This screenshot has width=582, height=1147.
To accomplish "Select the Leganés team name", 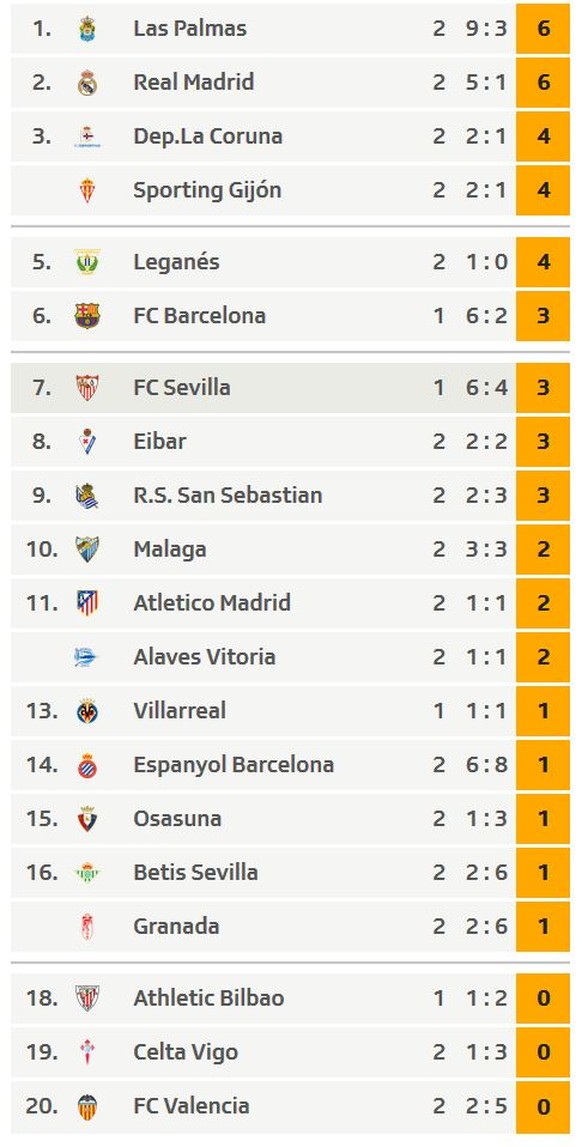I will [176, 262].
